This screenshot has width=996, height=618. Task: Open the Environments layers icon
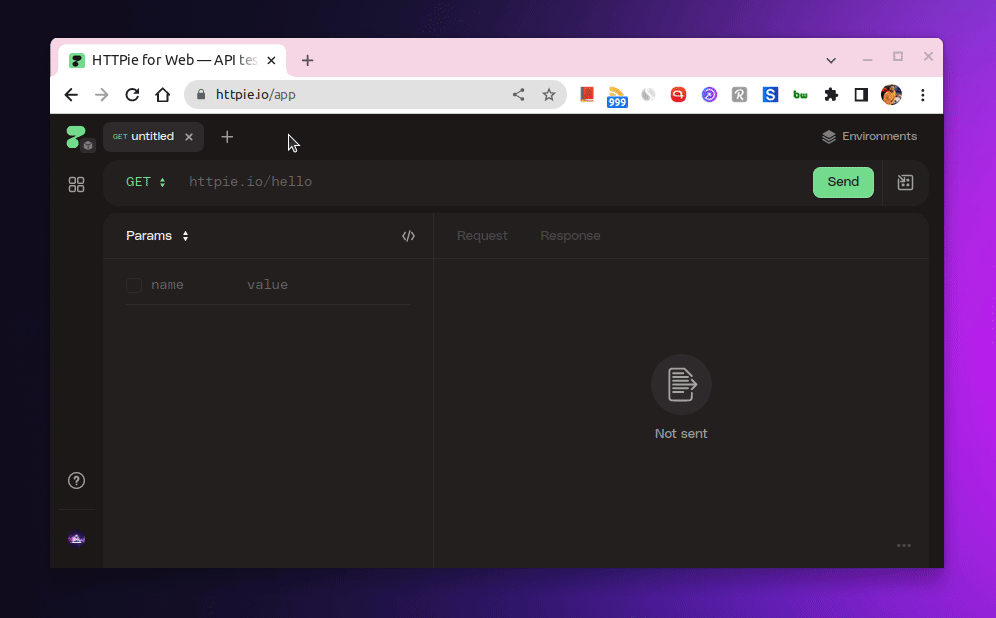tap(829, 137)
